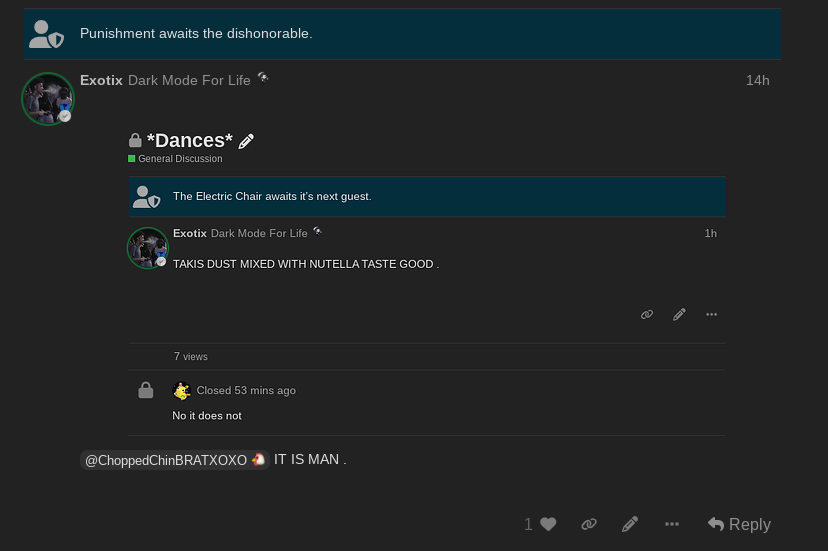Viewport: 828px width, 551px height.
Task: Click the lock icon beside *Dances* title
Action: pyautogui.click(x=135, y=140)
